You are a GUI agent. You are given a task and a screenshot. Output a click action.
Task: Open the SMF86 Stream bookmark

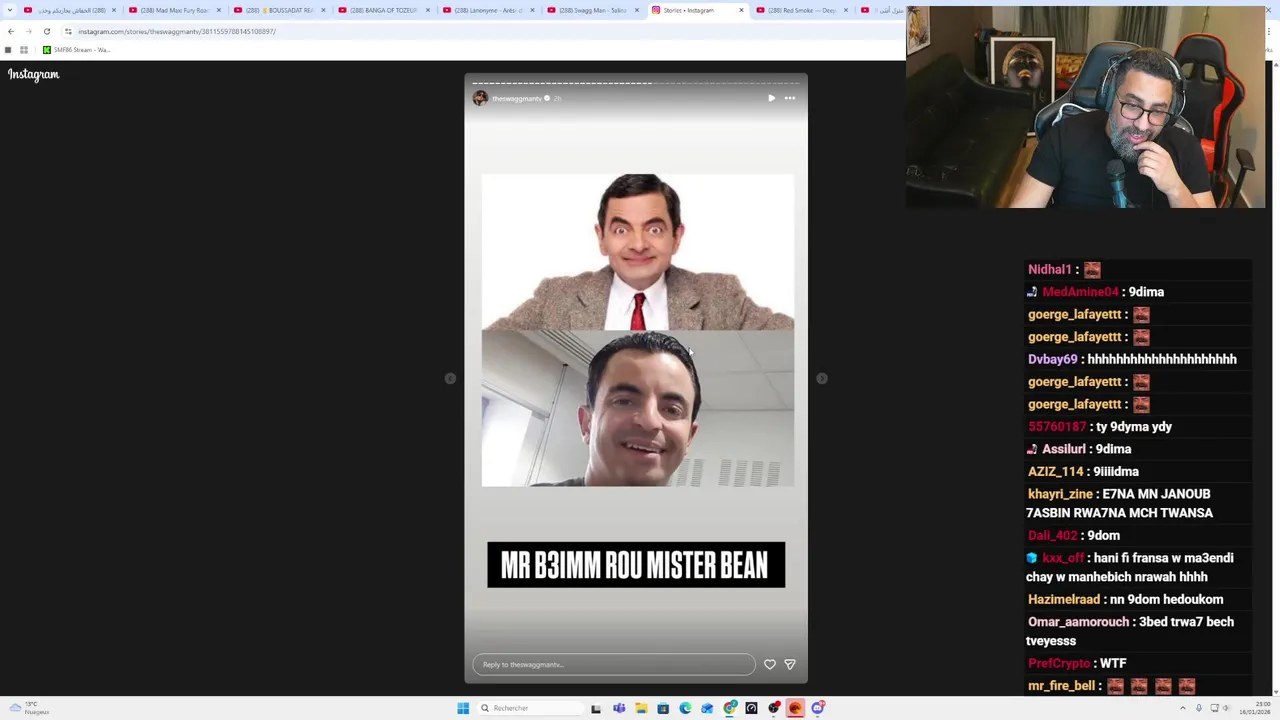(76, 50)
